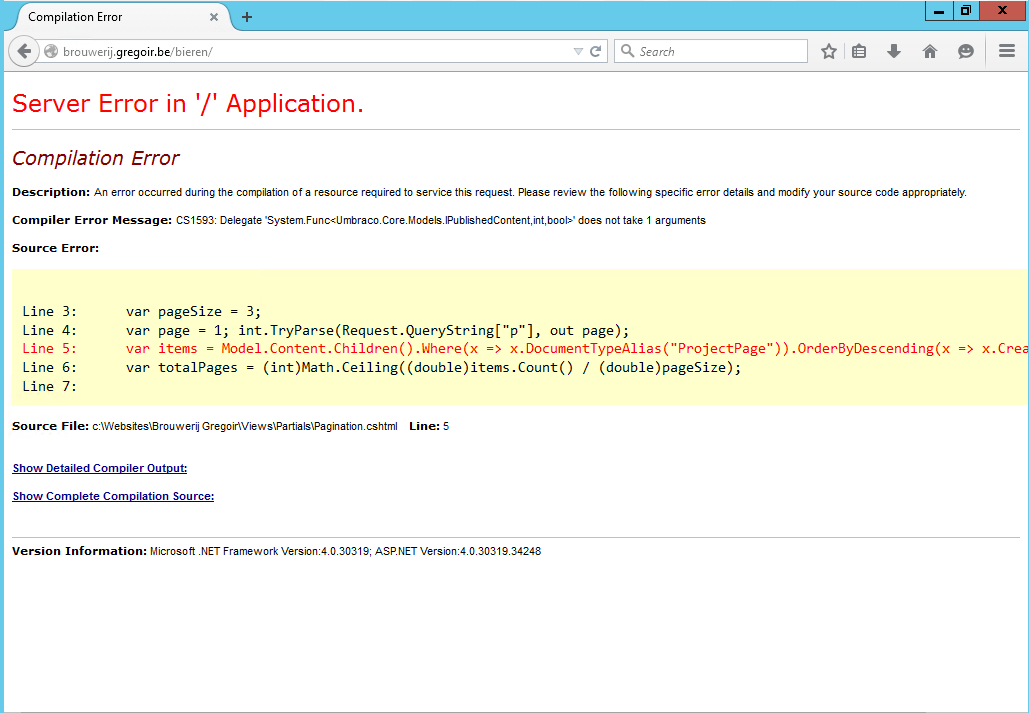Restore the browser window size
The image size is (1029, 713).
966,11
